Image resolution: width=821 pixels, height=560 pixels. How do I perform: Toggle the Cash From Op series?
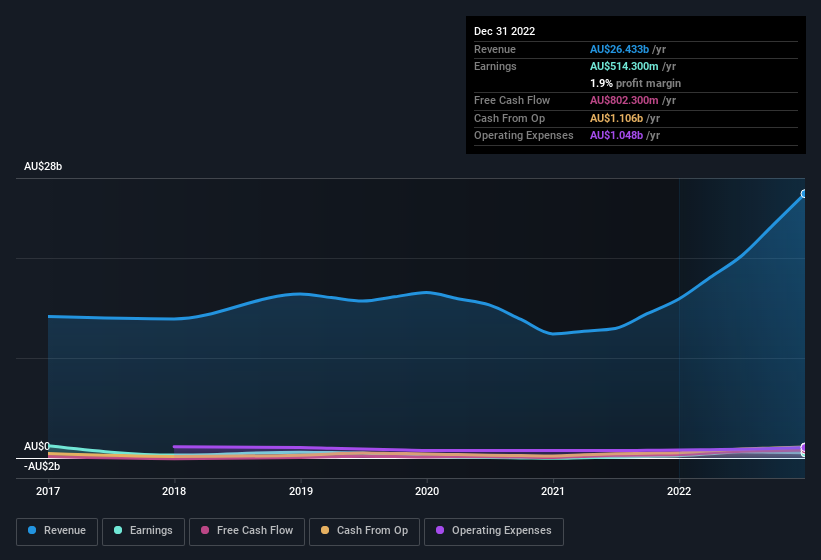coord(364,531)
